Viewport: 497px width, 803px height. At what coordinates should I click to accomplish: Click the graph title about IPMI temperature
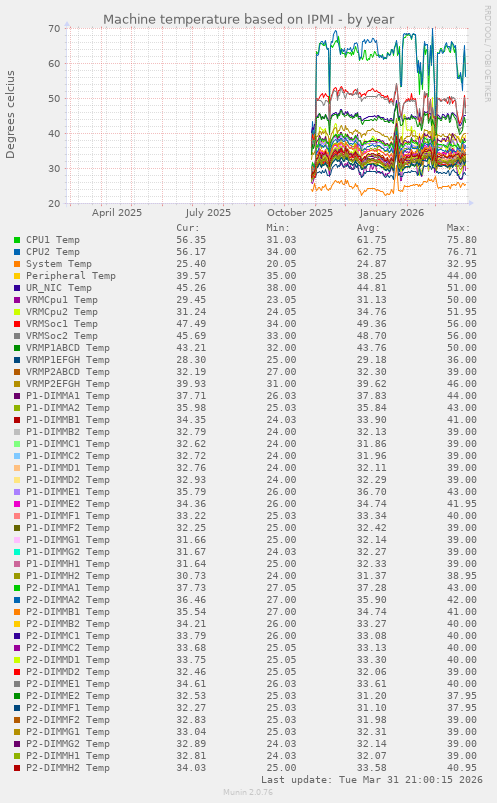pos(248,19)
